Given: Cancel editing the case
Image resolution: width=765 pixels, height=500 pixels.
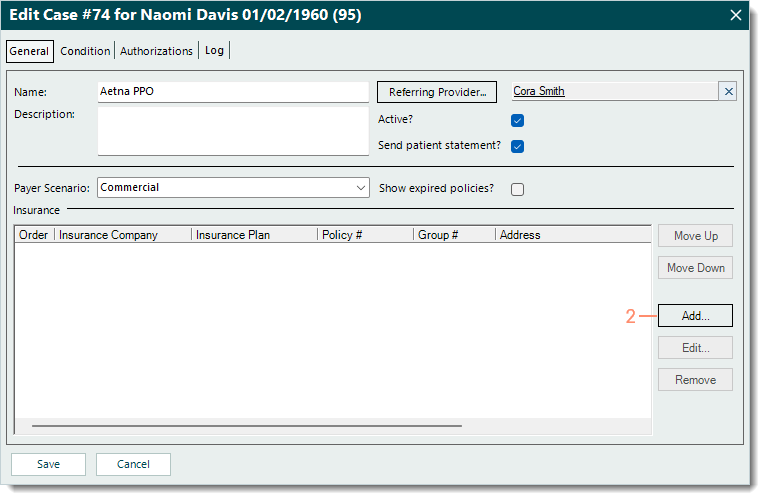Looking at the screenshot, I should pyautogui.click(x=133, y=464).
